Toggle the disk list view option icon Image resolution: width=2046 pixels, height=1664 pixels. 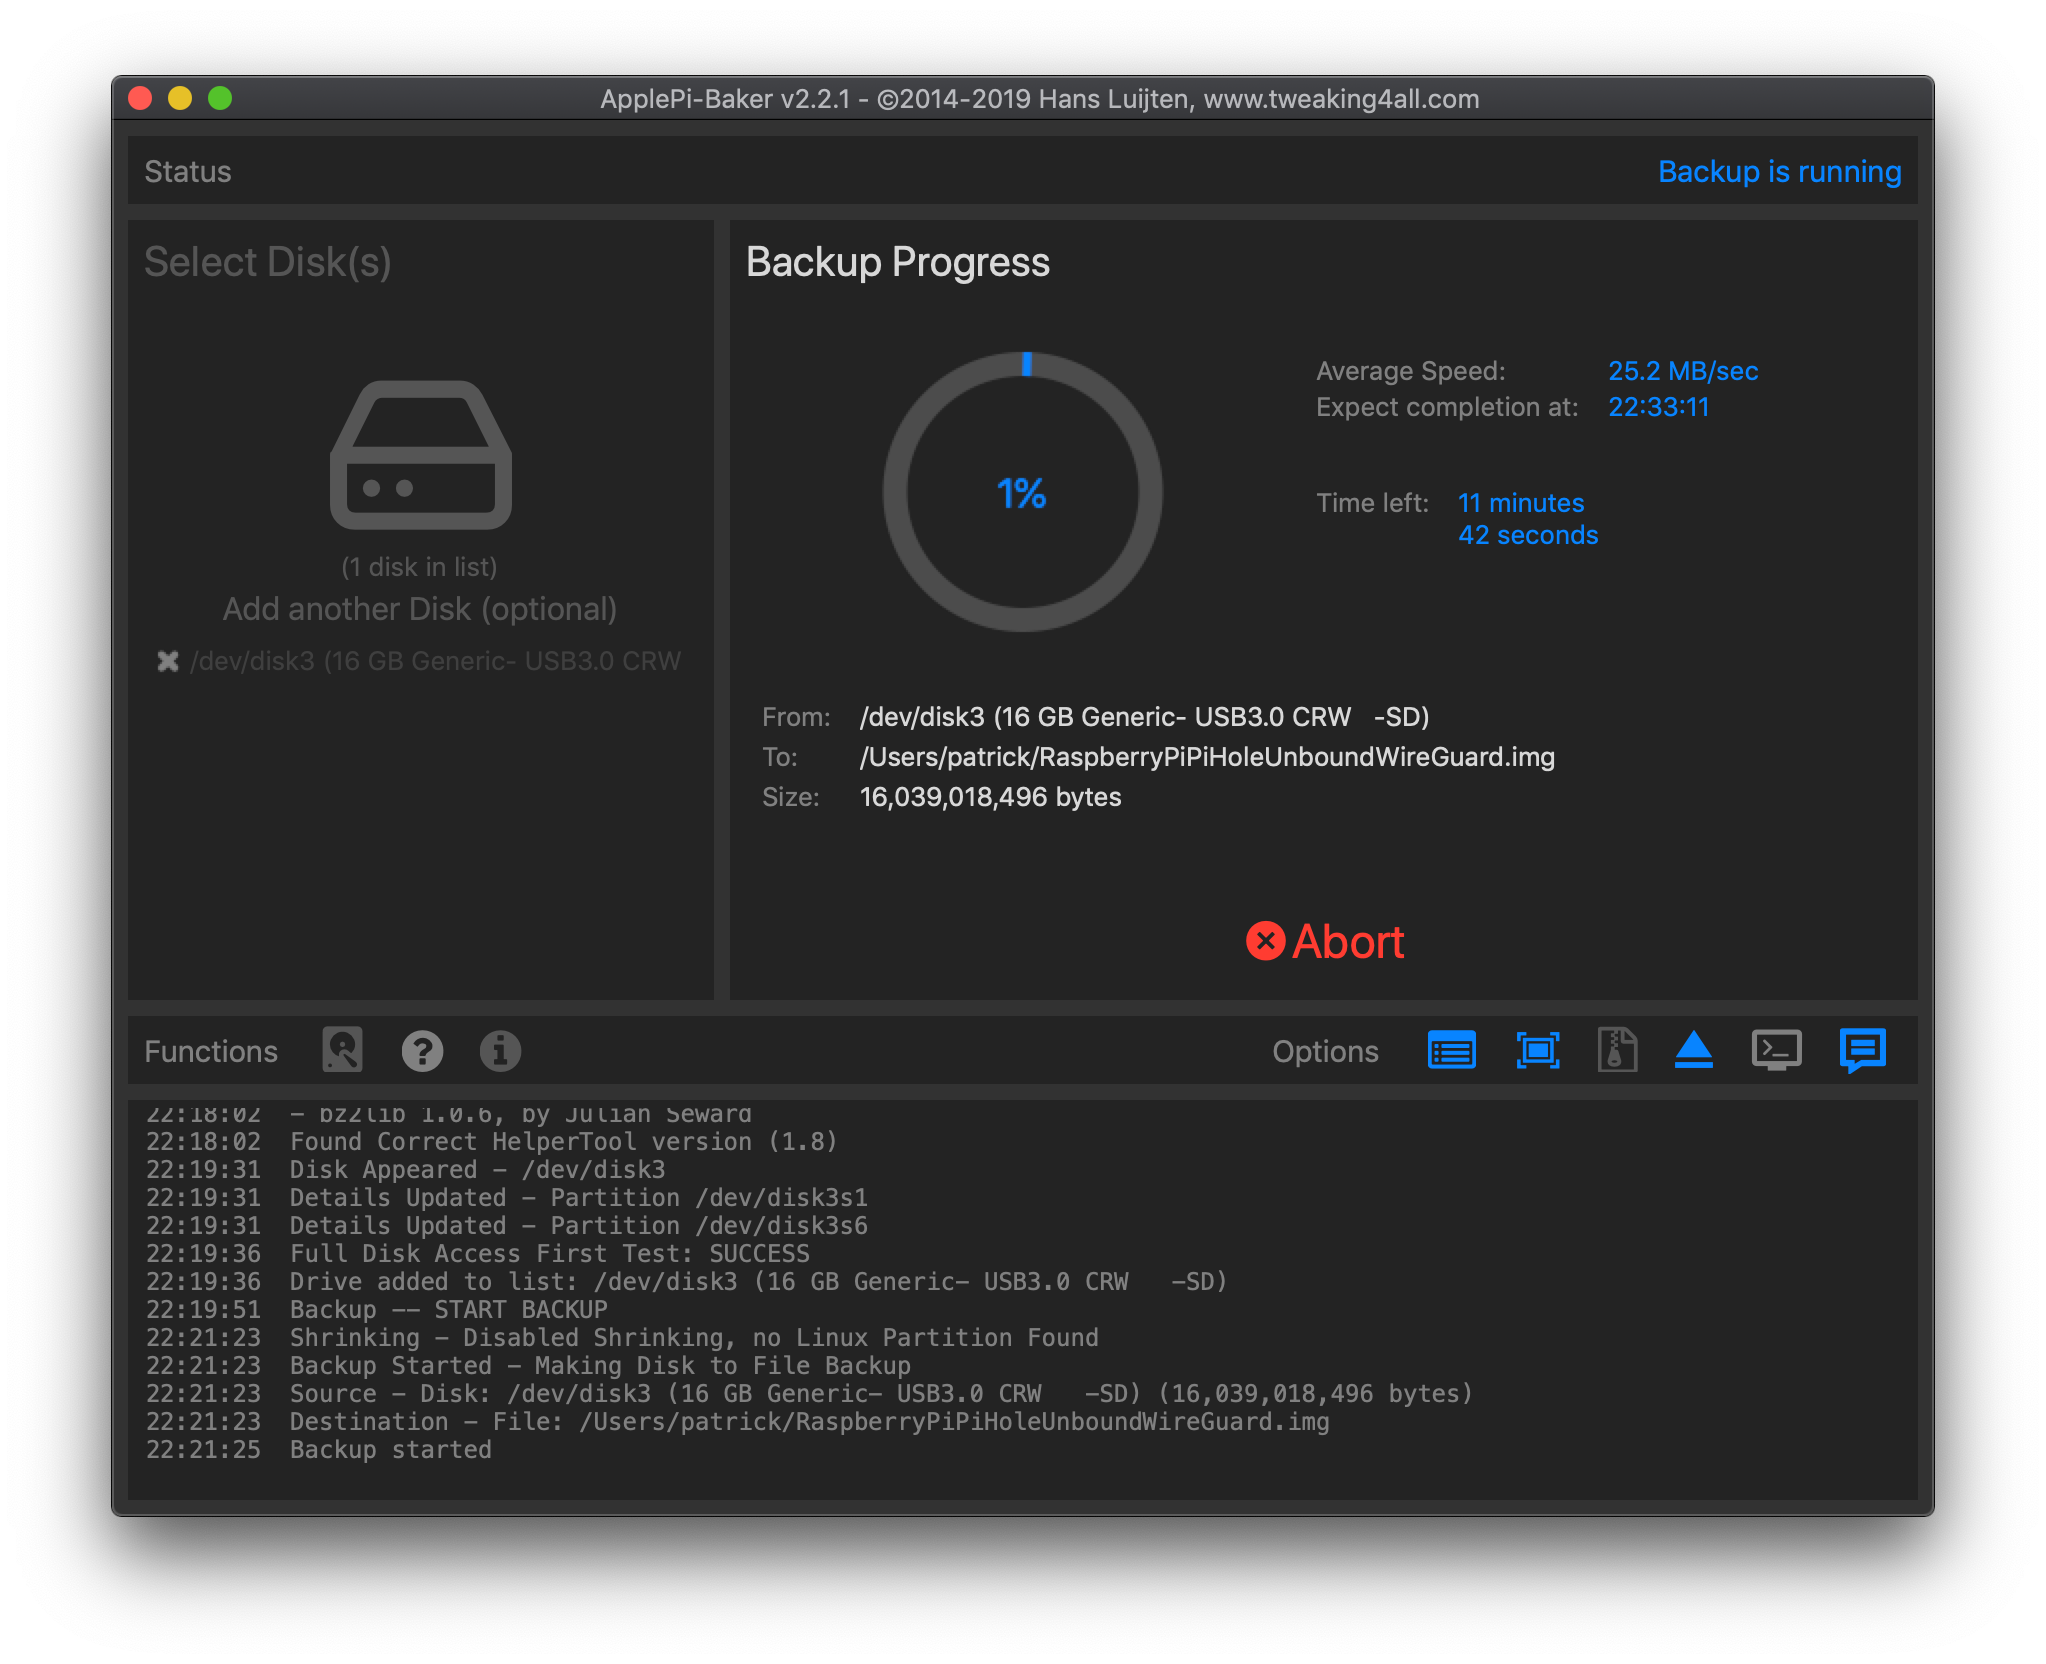[1451, 1050]
